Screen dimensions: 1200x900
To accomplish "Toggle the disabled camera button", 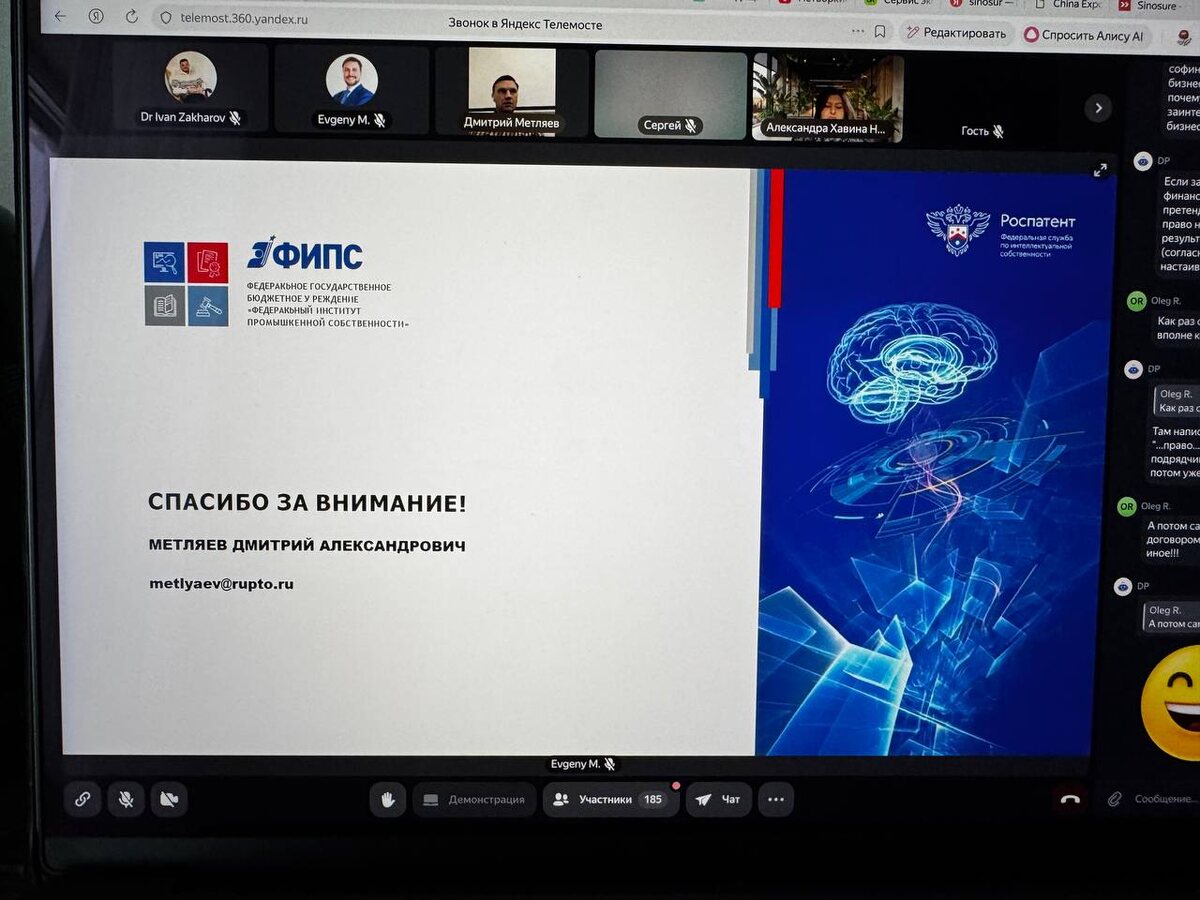I will click(x=169, y=799).
